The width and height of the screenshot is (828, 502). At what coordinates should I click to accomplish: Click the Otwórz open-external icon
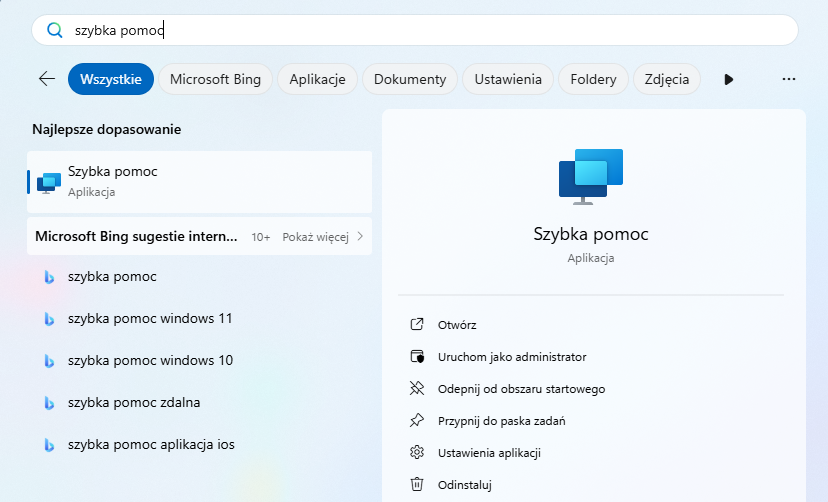[417, 324]
